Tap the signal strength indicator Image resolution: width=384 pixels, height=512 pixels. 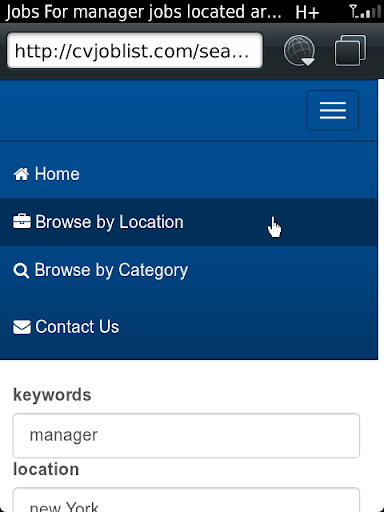click(365, 11)
